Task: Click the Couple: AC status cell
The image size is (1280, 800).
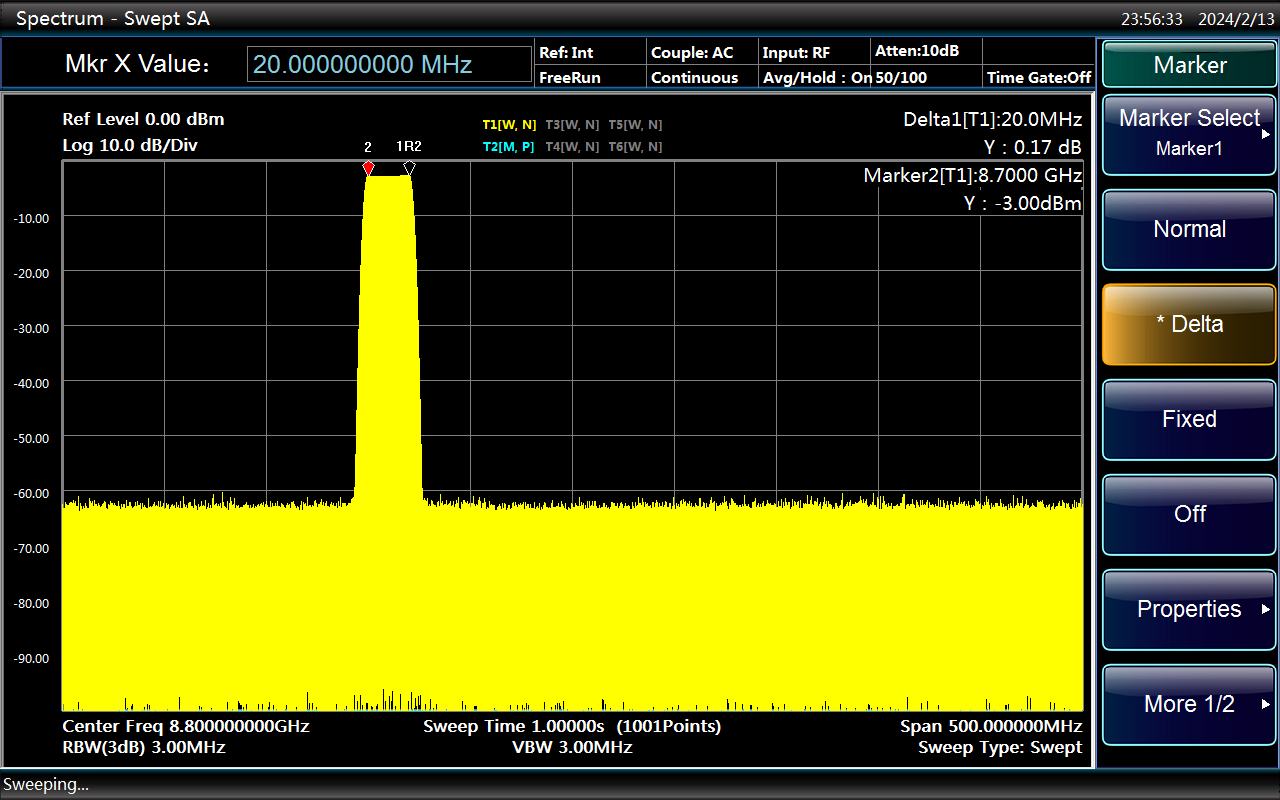Action: pos(692,52)
